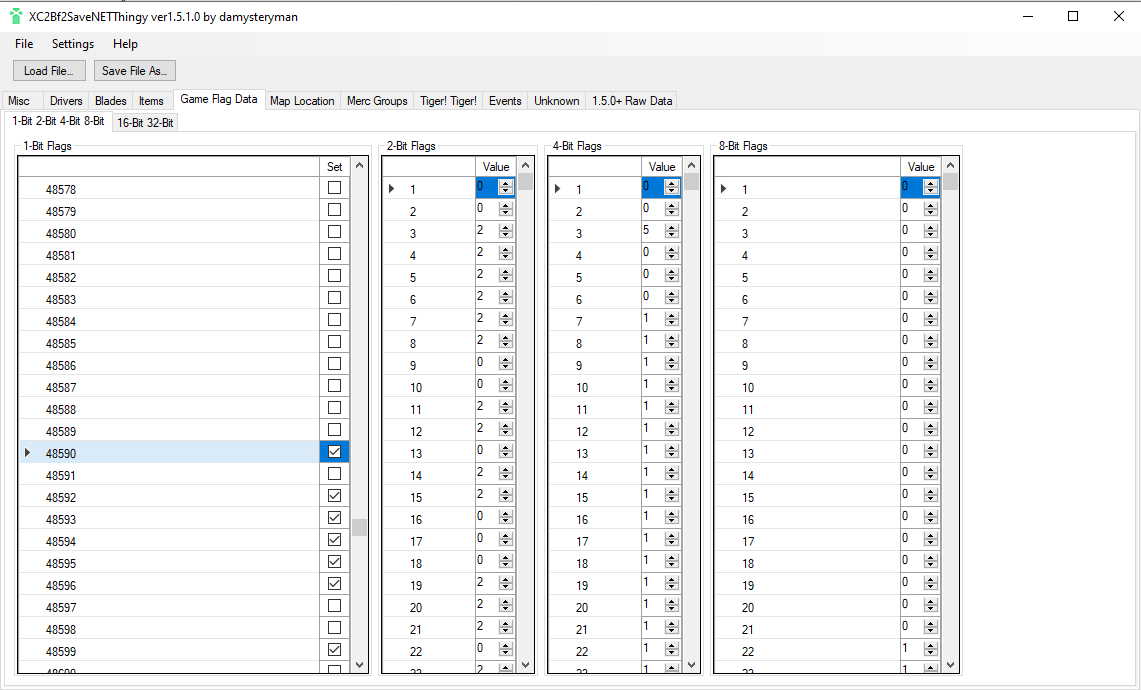The image size is (1141, 690).
Task: Click the value stepper for 4-Bit flag 7
Action: point(672,320)
